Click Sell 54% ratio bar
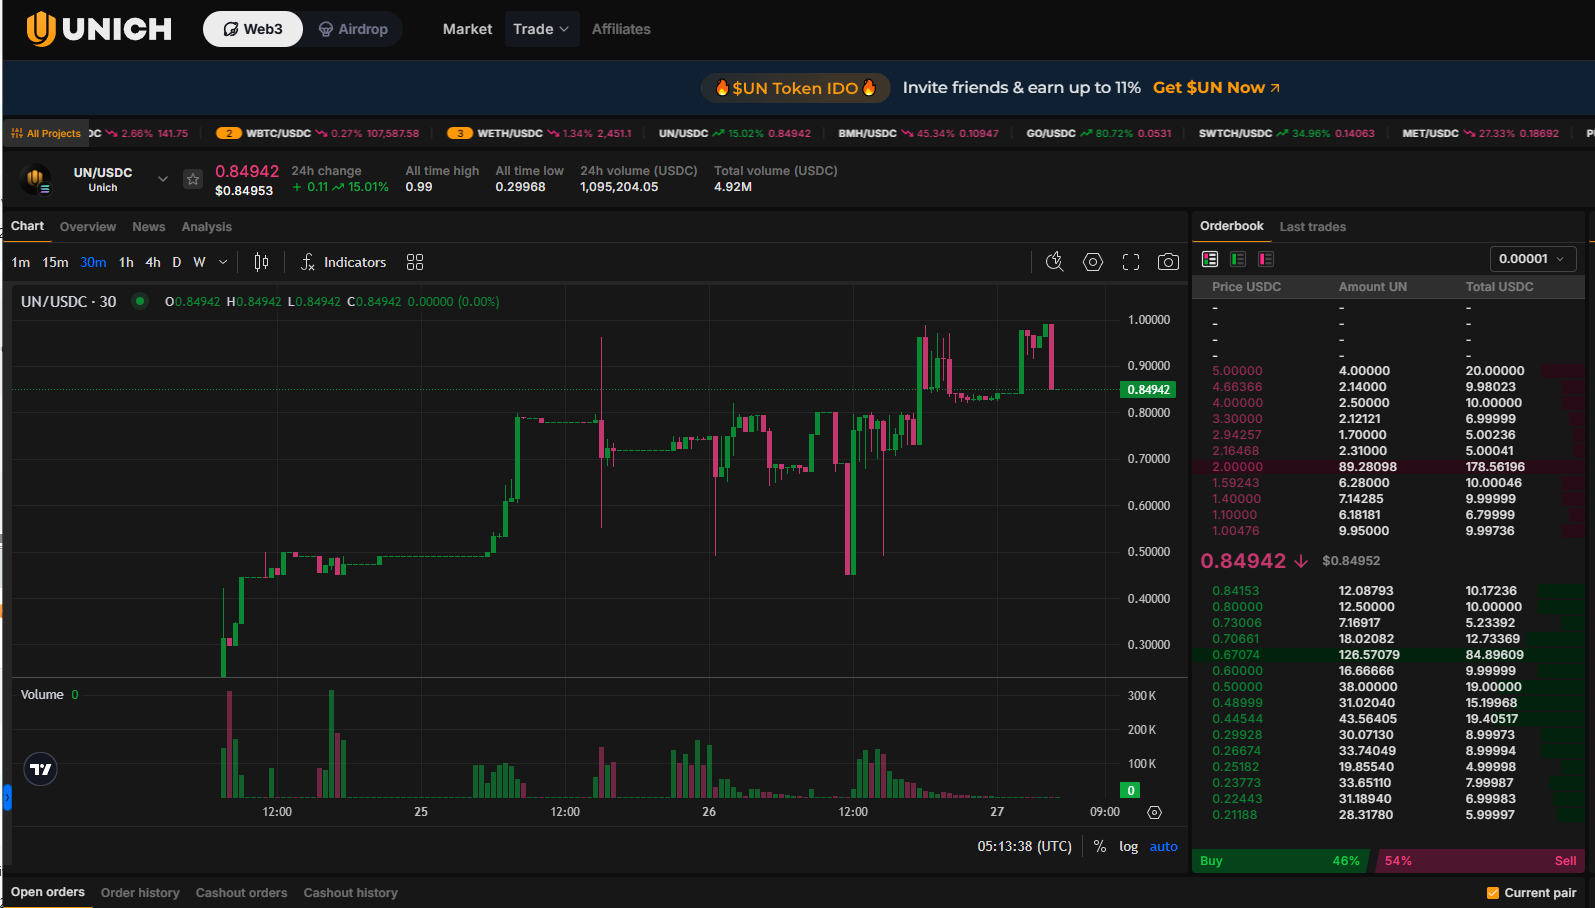The image size is (1595, 908). click(x=1480, y=861)
